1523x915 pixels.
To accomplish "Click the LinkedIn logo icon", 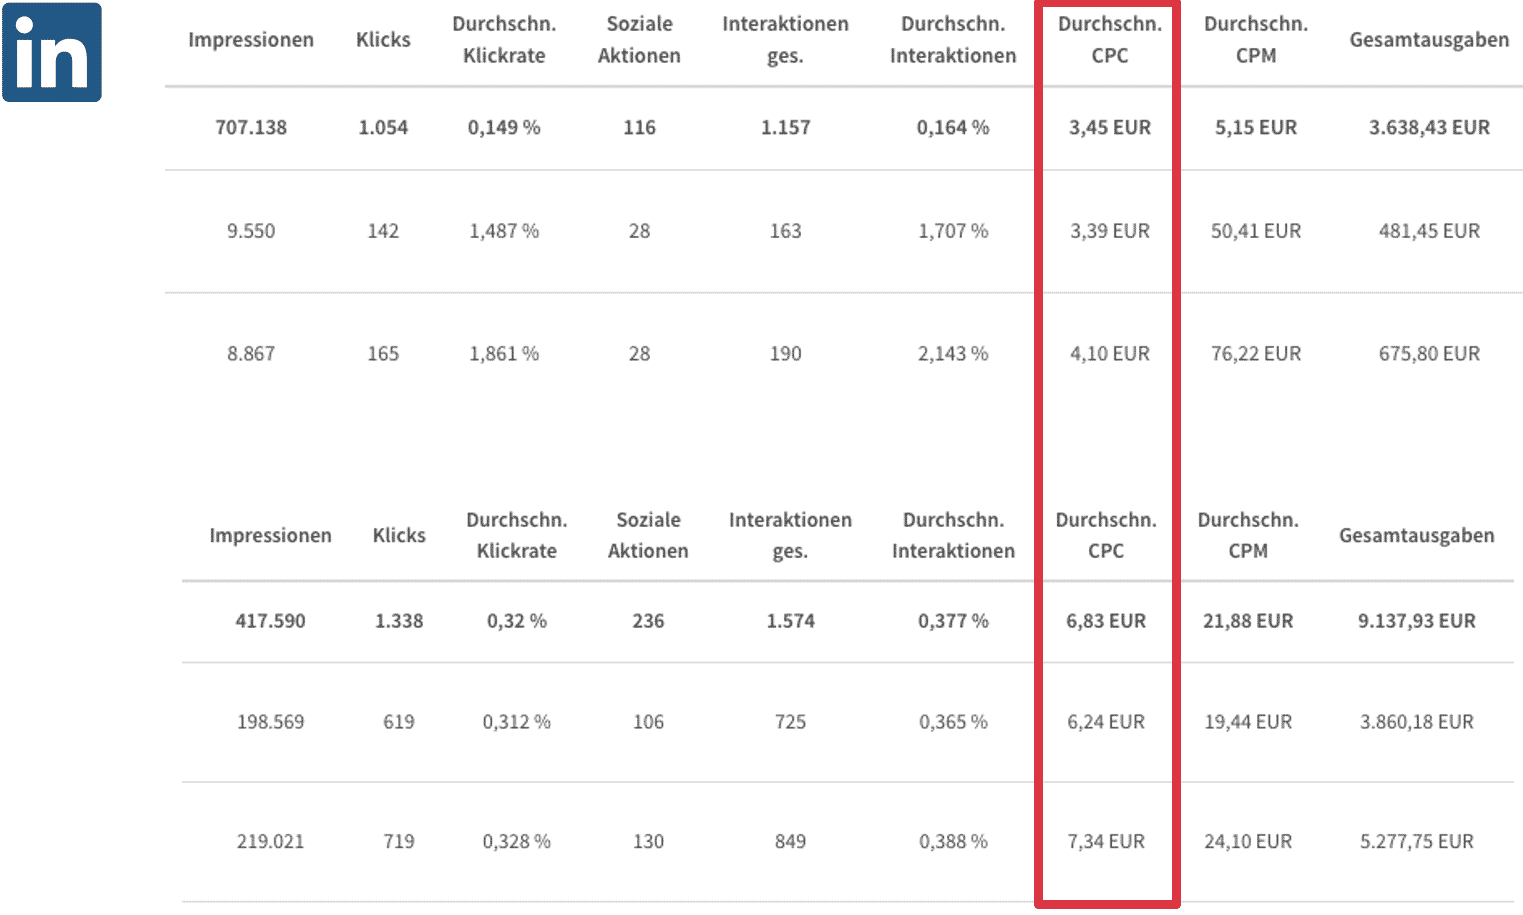I will [x=52, y=52].
